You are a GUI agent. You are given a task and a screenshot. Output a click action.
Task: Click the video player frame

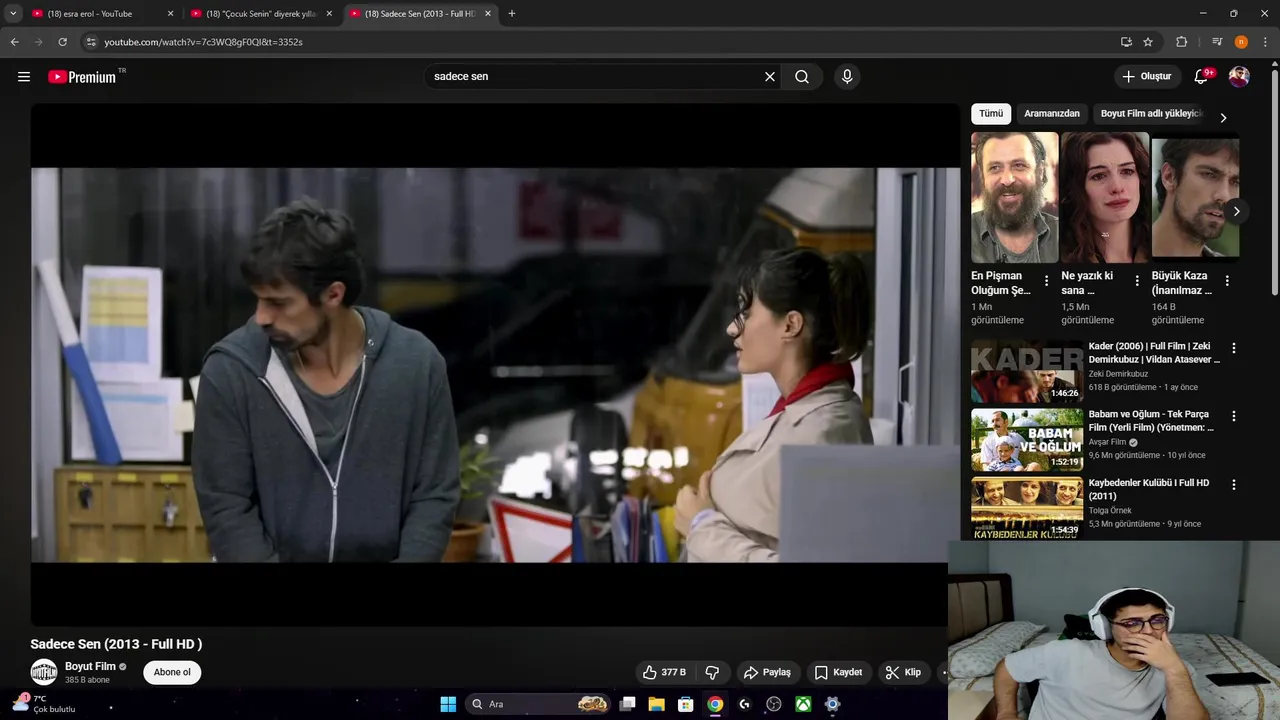click(495, 365)
